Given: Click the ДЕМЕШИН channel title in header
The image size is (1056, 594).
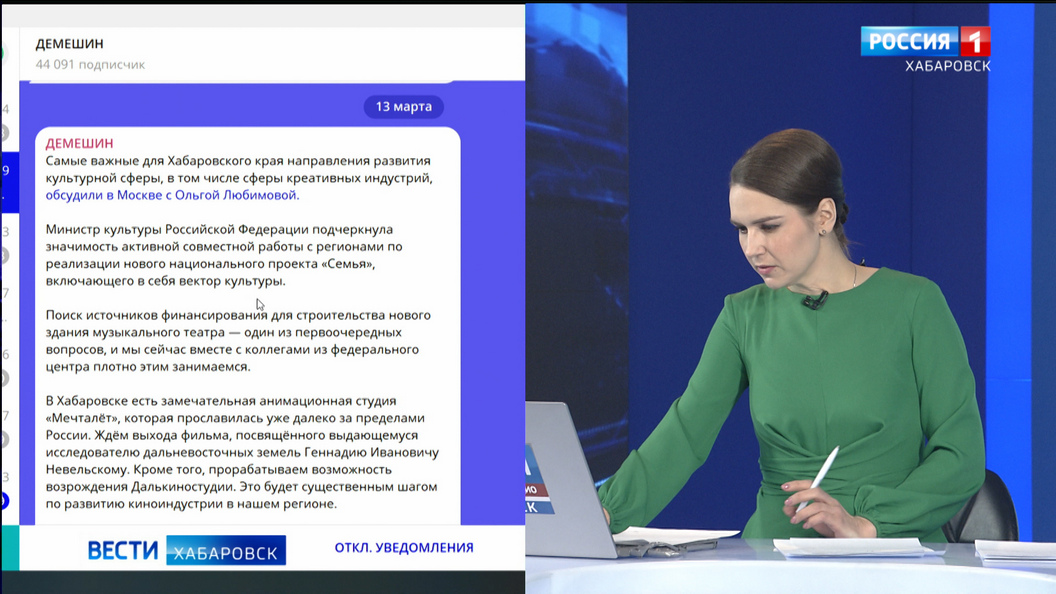Looking at the screenshot, I should tap(69, 44).
